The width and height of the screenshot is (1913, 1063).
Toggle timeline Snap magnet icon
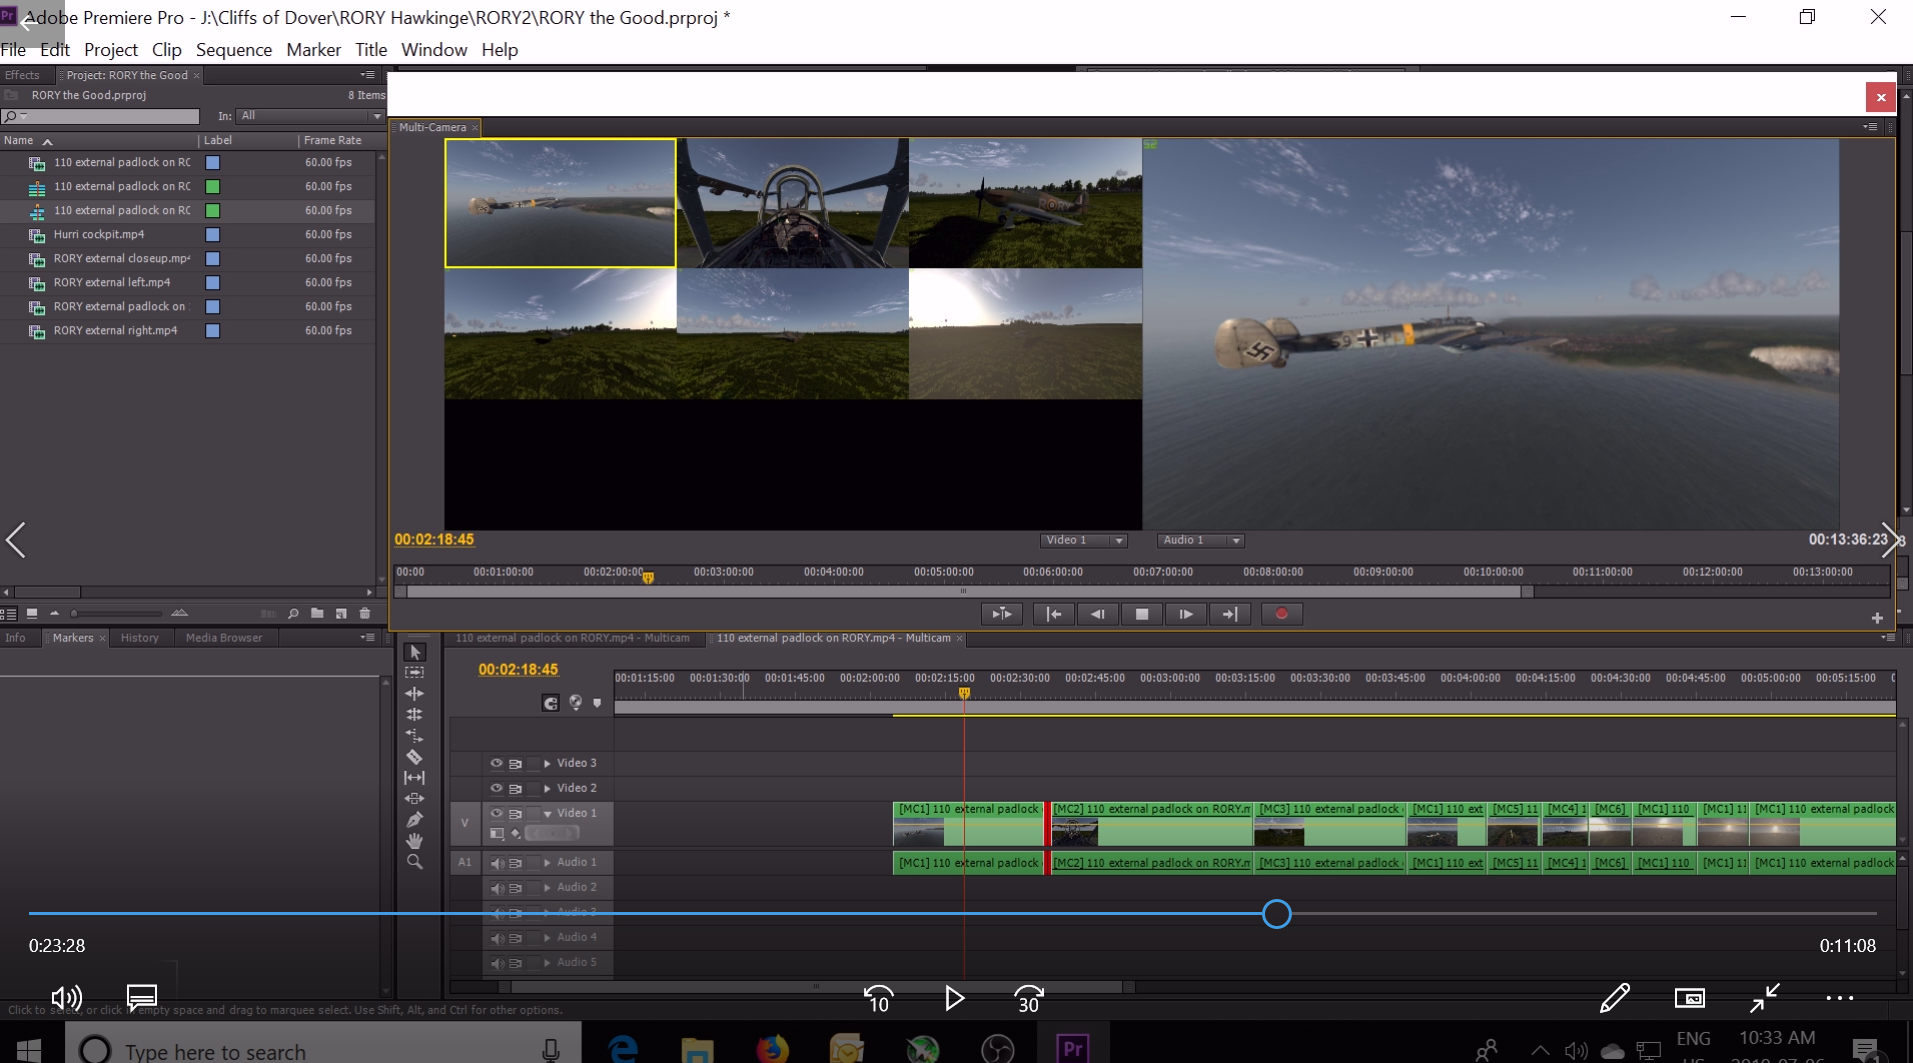[550, 703]
